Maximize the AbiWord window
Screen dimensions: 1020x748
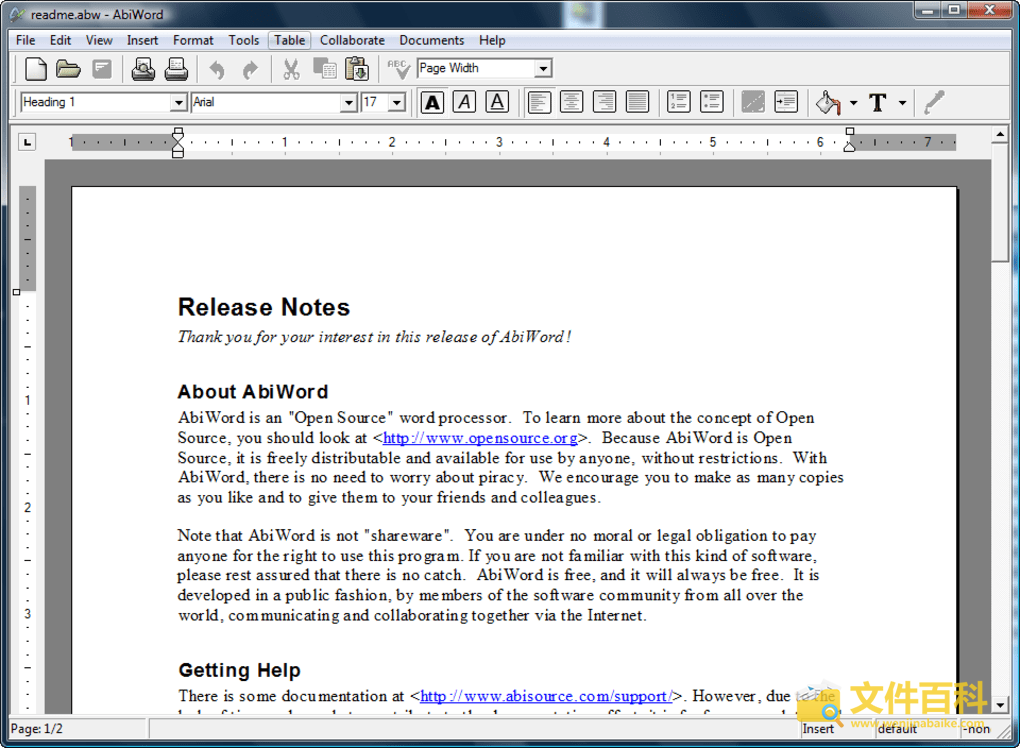coord(954,10)
